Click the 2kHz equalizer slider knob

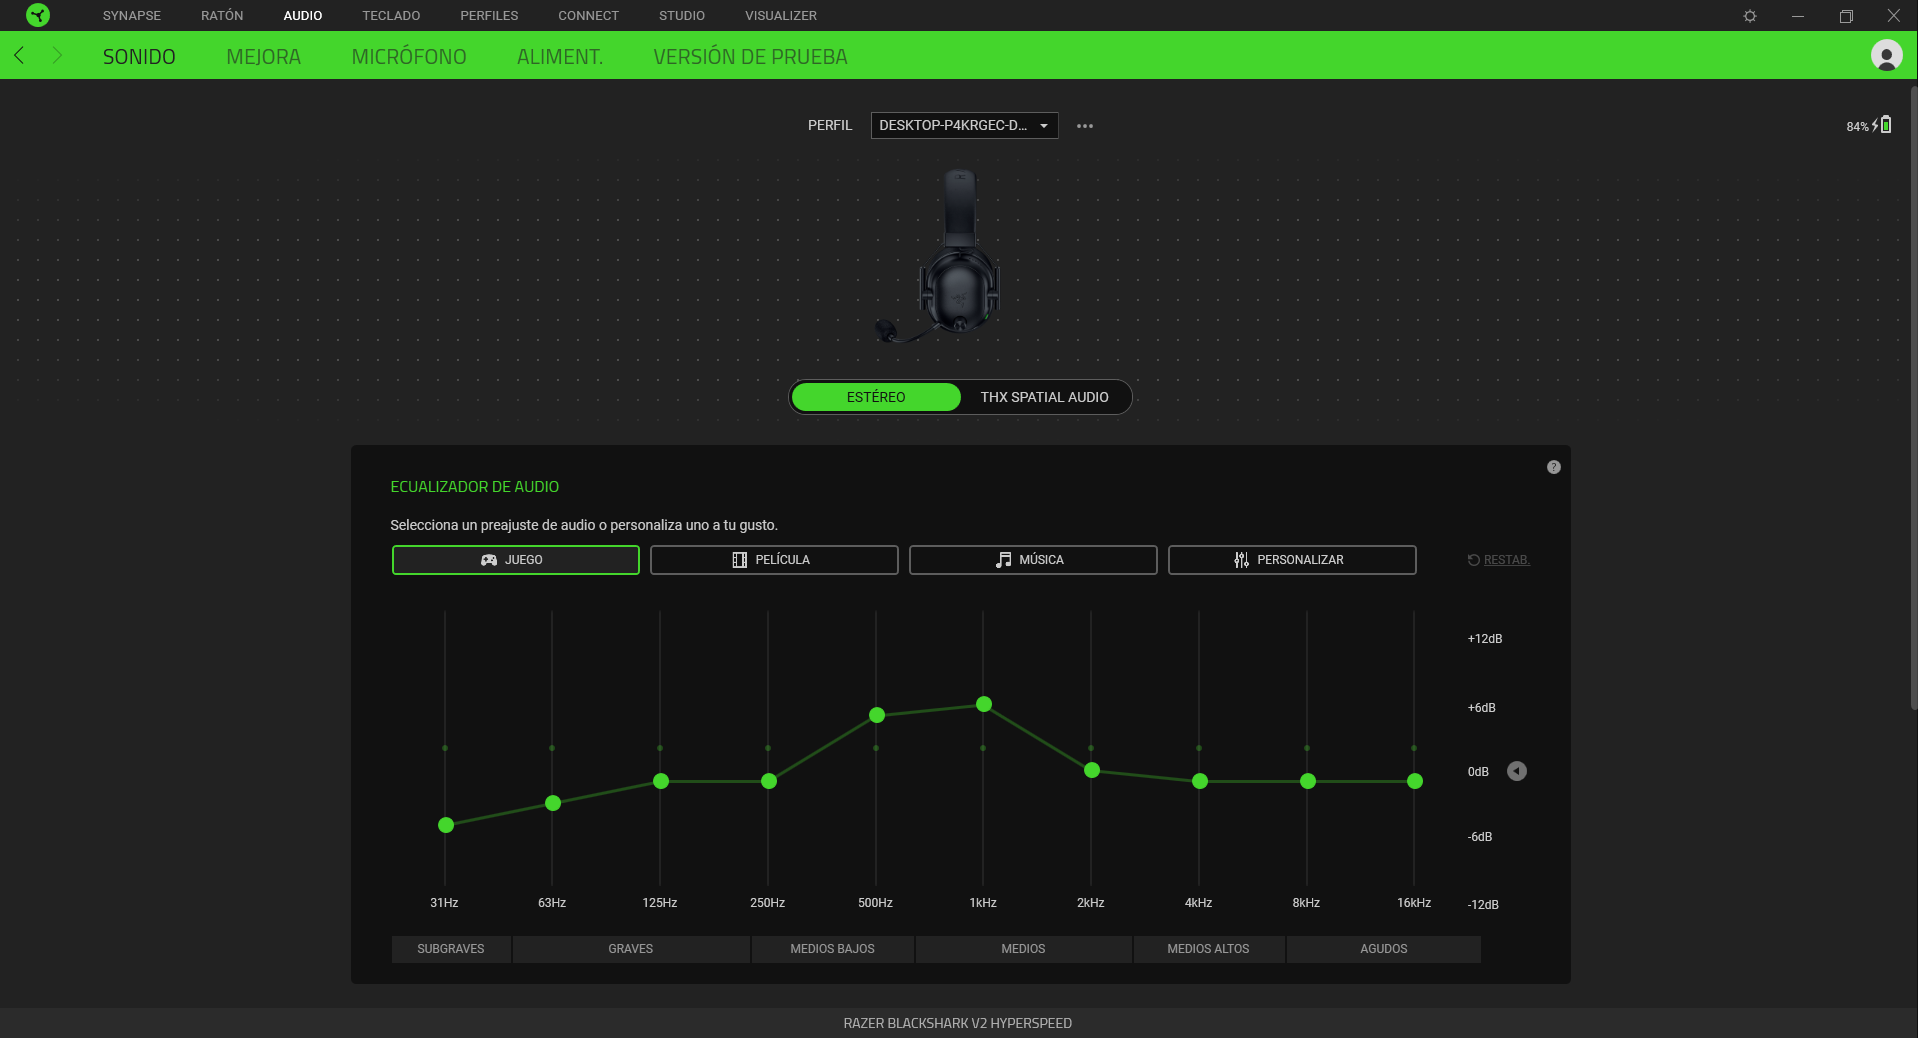pos(1092,770)
